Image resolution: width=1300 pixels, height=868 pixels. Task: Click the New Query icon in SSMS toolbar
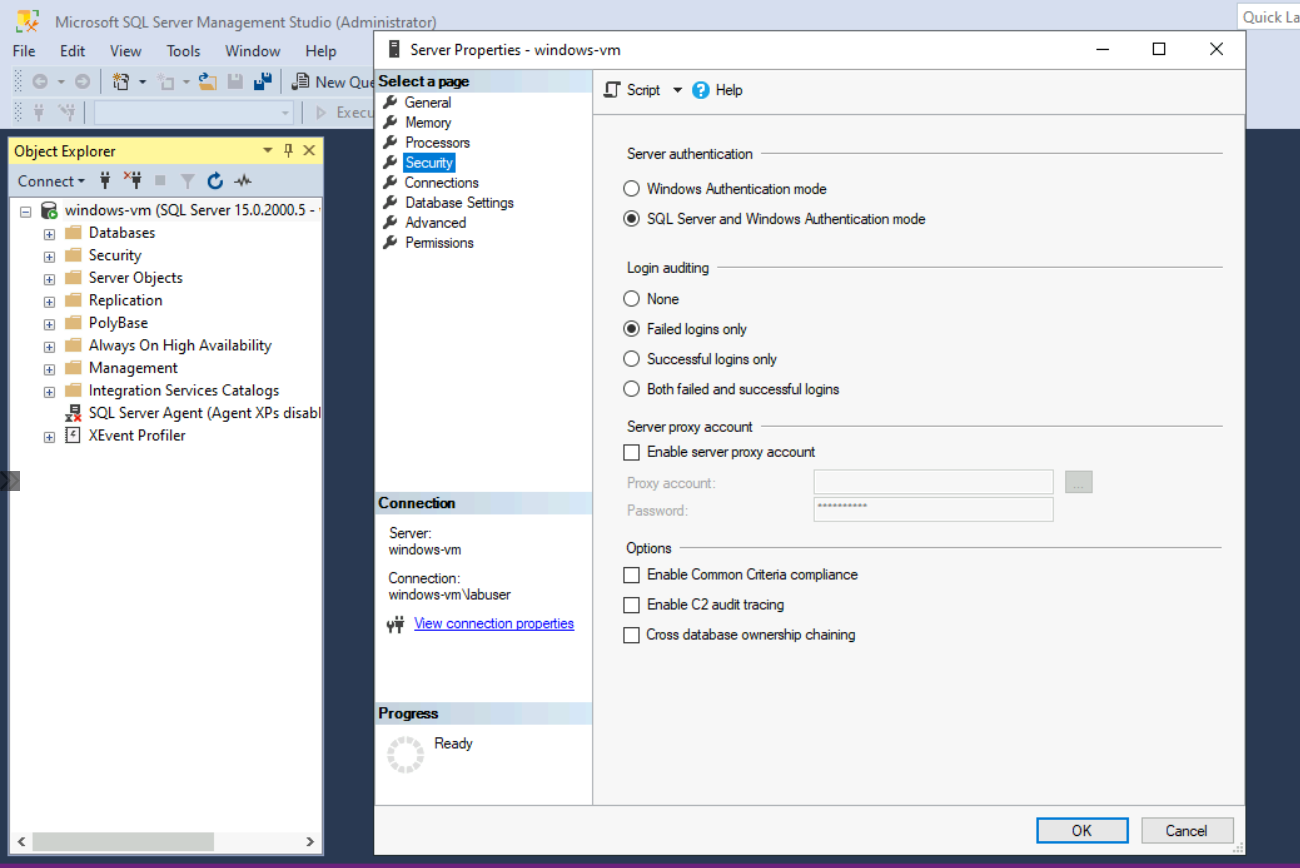(300, 82)
